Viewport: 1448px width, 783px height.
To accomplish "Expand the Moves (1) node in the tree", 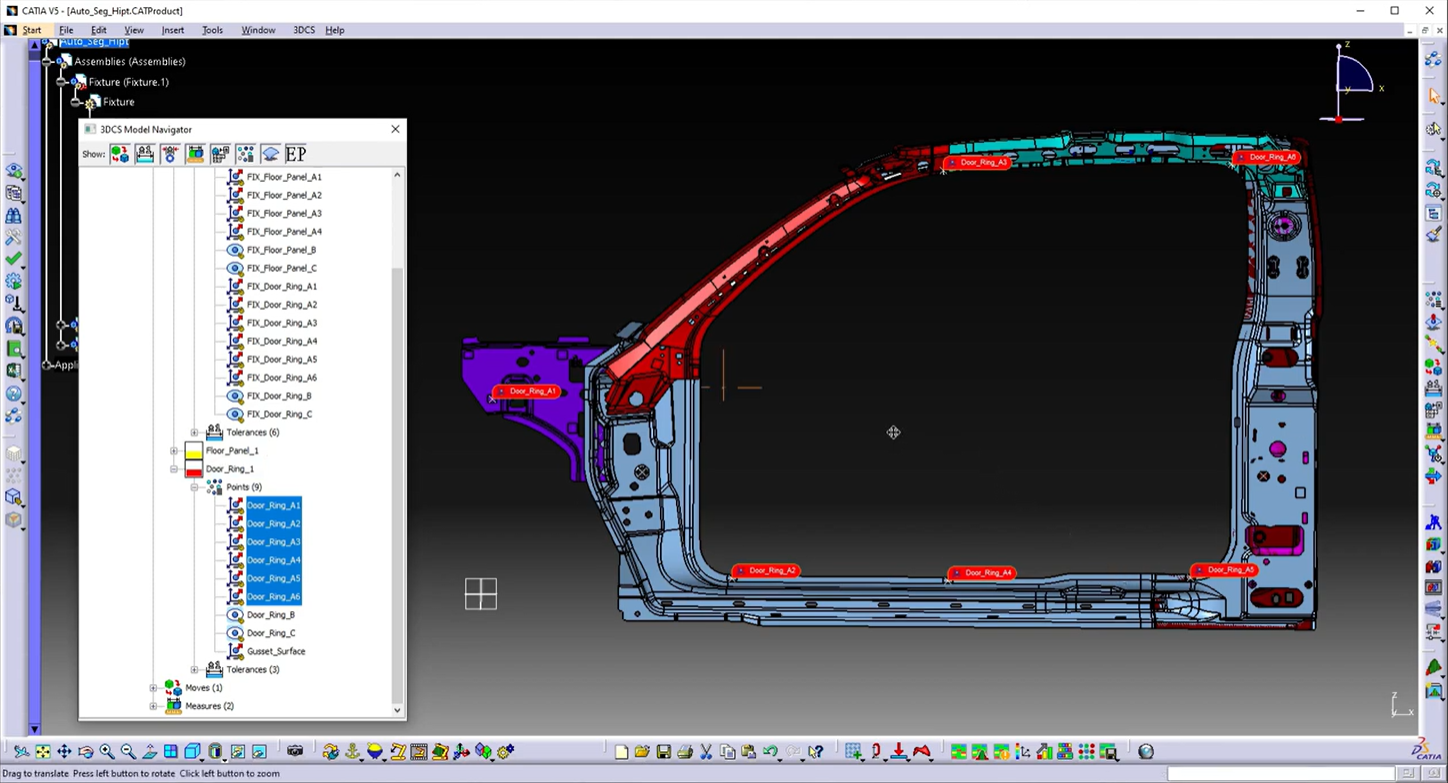I will [x=153, y=688].
